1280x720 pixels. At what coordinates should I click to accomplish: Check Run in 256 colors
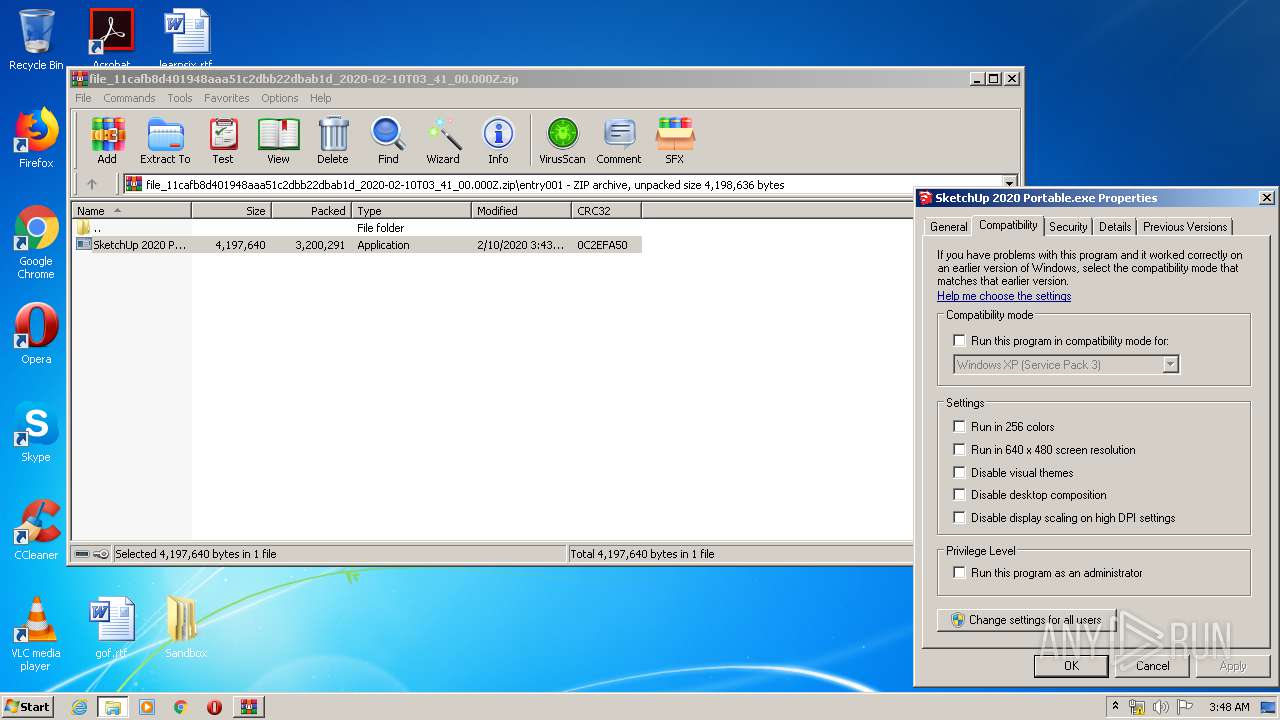[x=960, y=427]
